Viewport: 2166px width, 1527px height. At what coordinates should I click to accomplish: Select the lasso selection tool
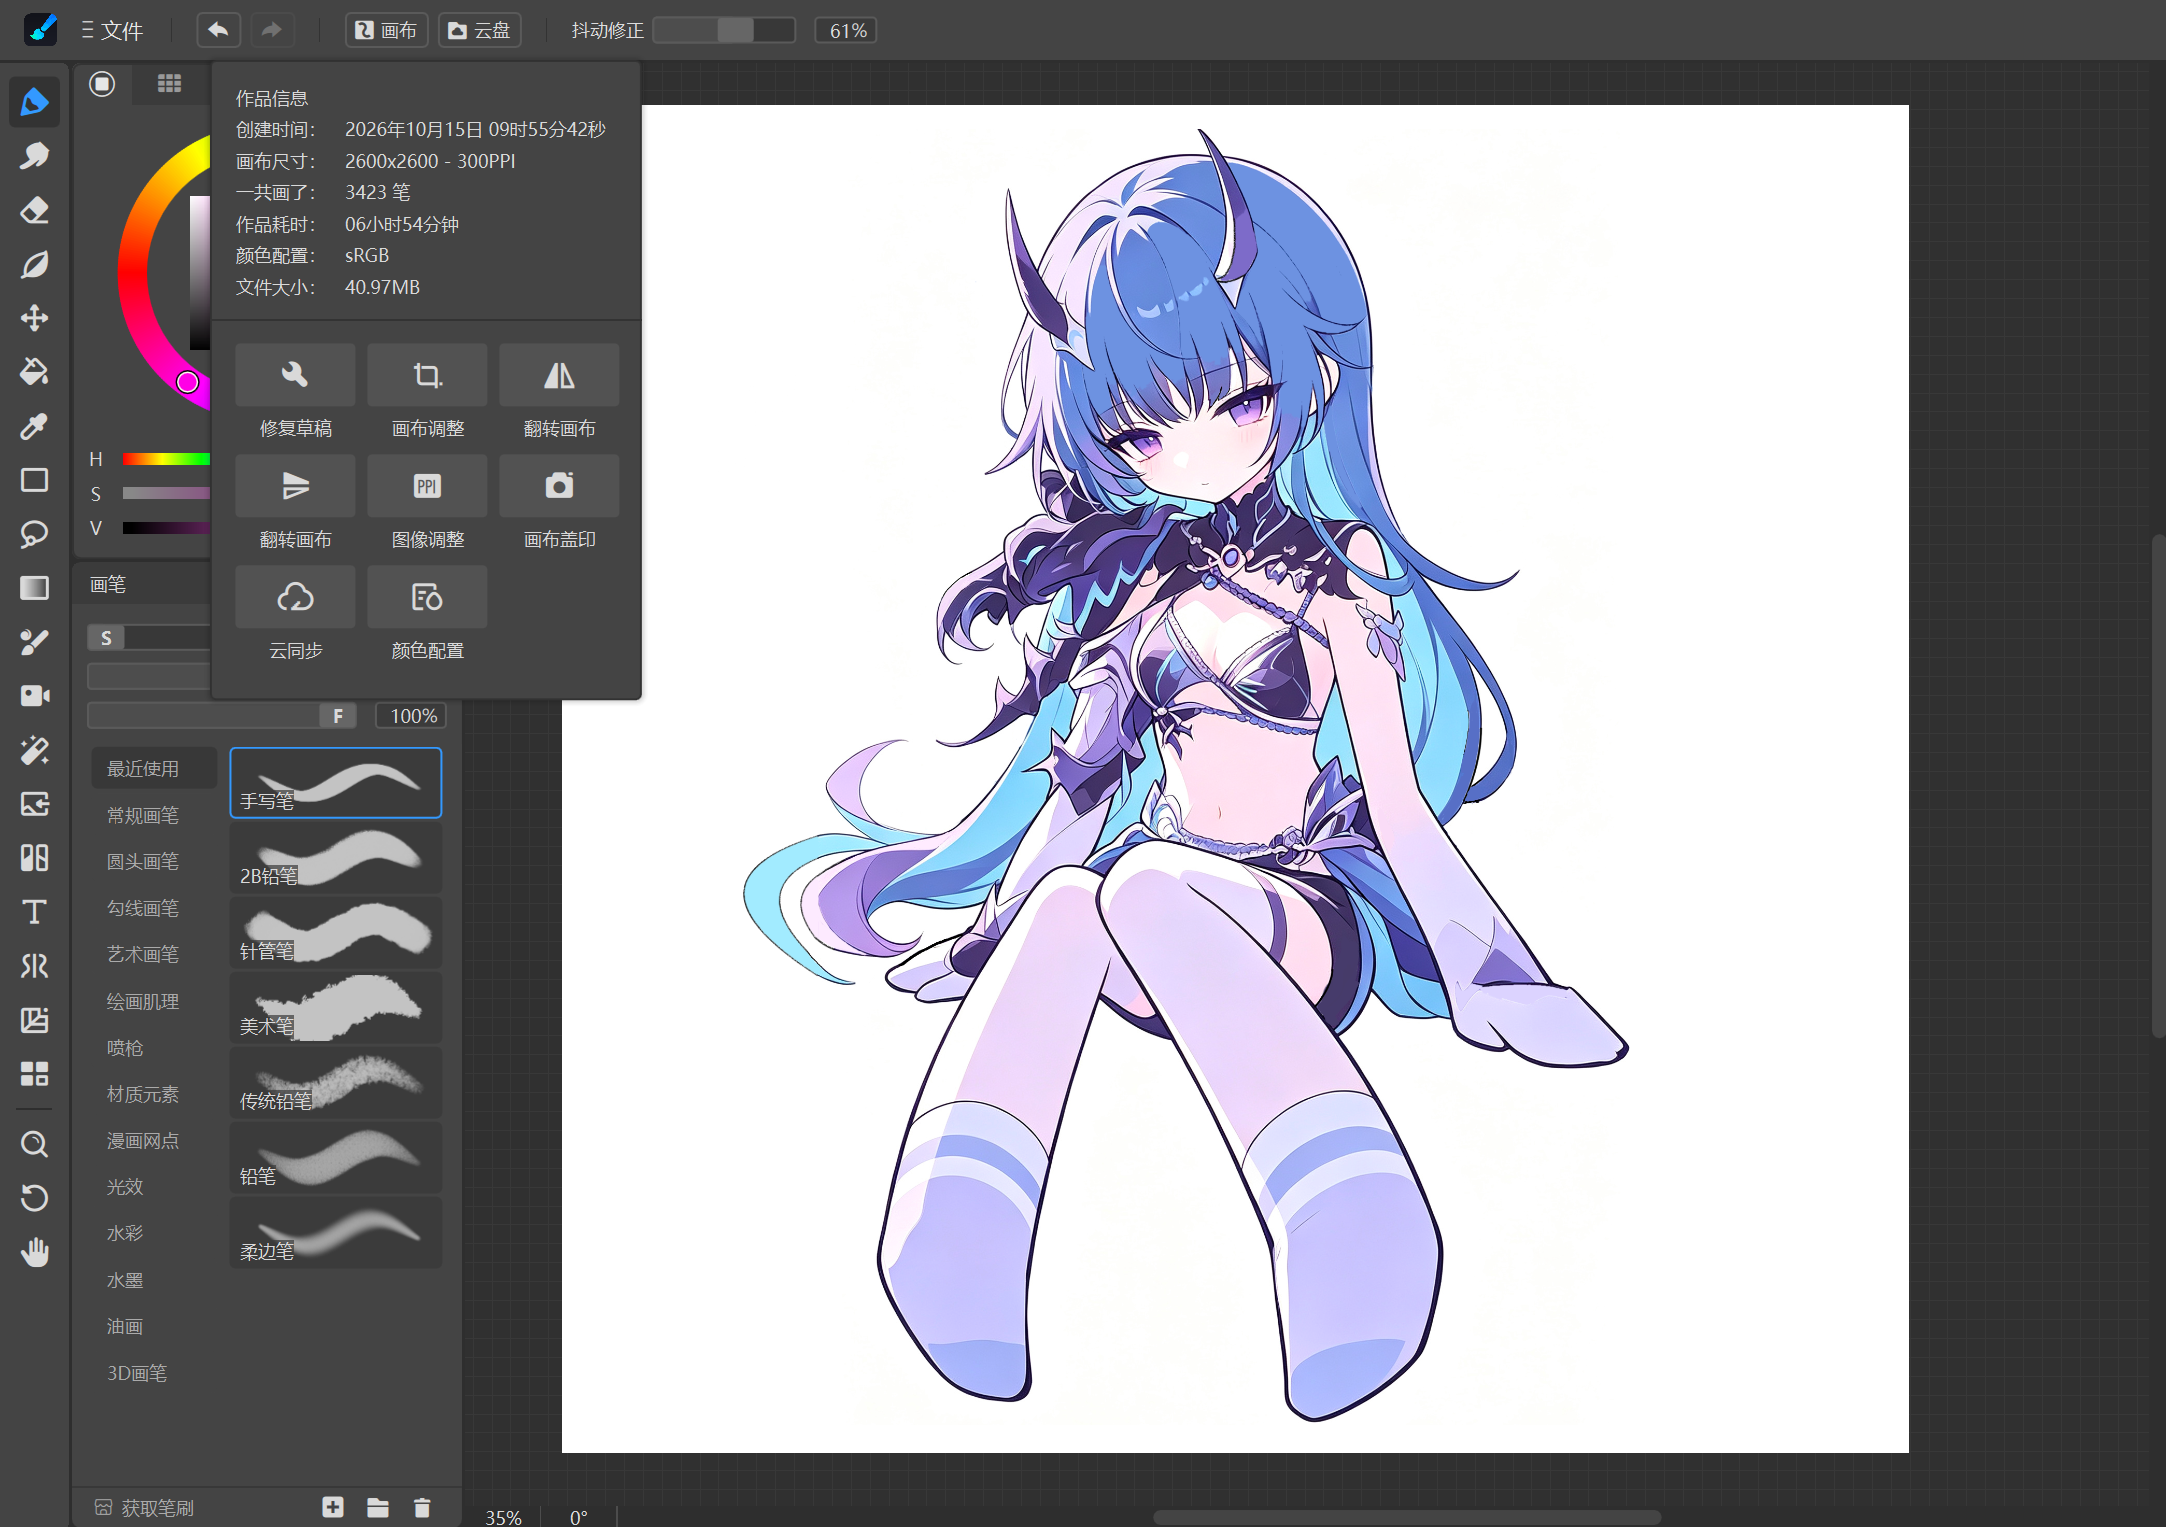tap(35, 534)
